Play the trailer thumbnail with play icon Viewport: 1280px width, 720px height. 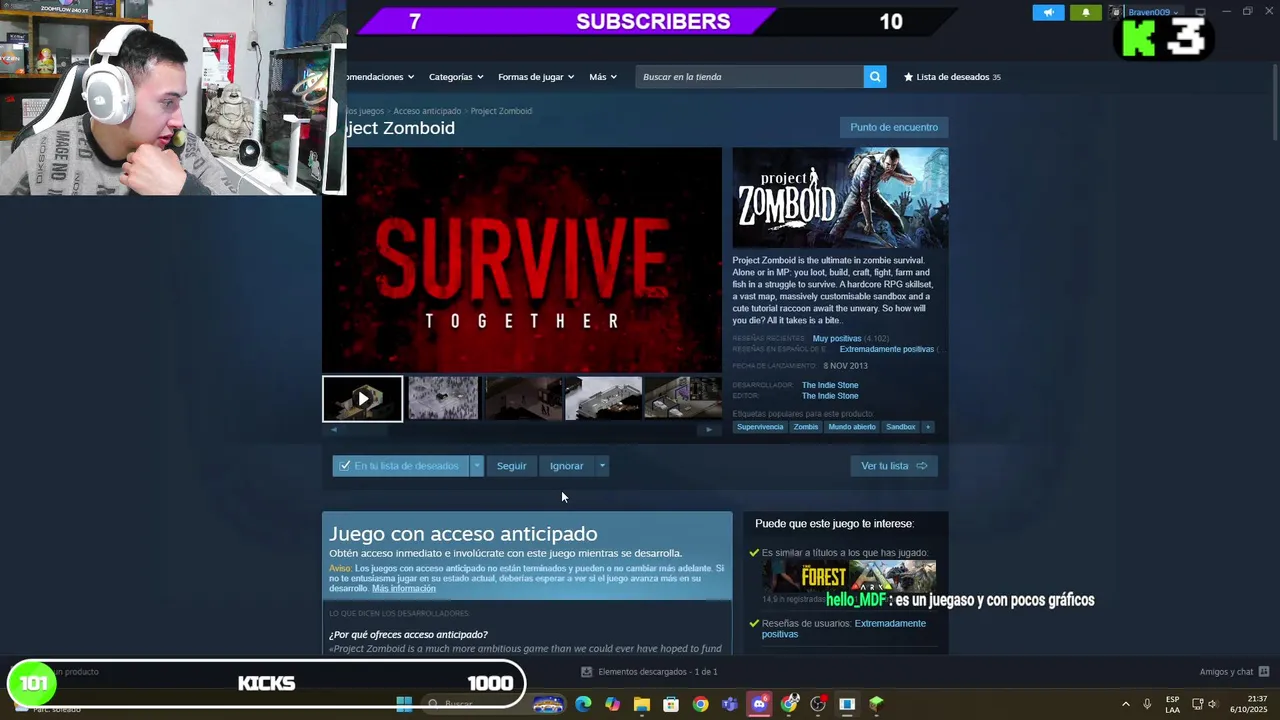363,399
